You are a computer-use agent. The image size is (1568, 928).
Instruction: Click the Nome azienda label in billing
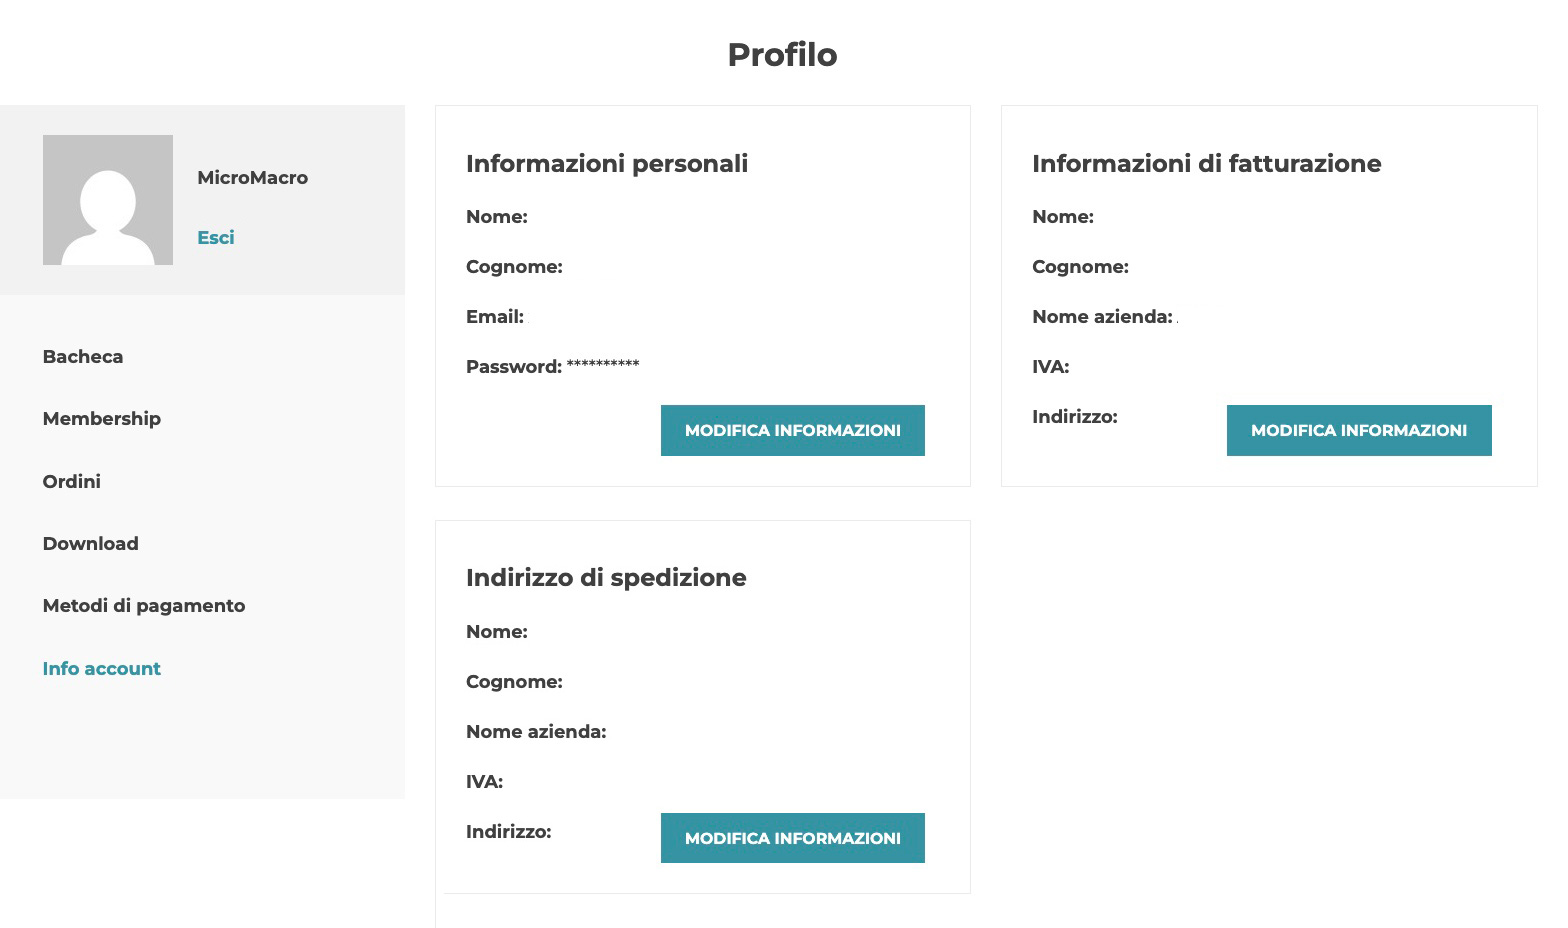tap(1102, 317)
